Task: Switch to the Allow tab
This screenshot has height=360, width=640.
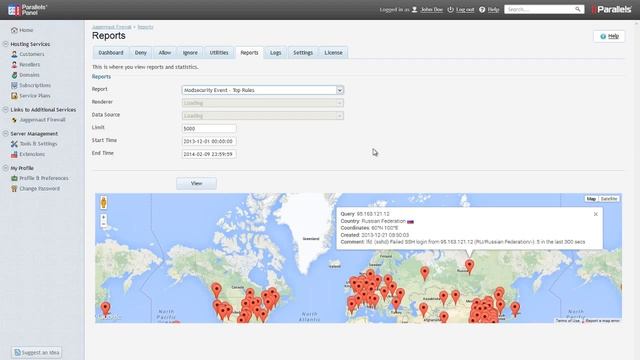Action: click(x=165, y=53)
